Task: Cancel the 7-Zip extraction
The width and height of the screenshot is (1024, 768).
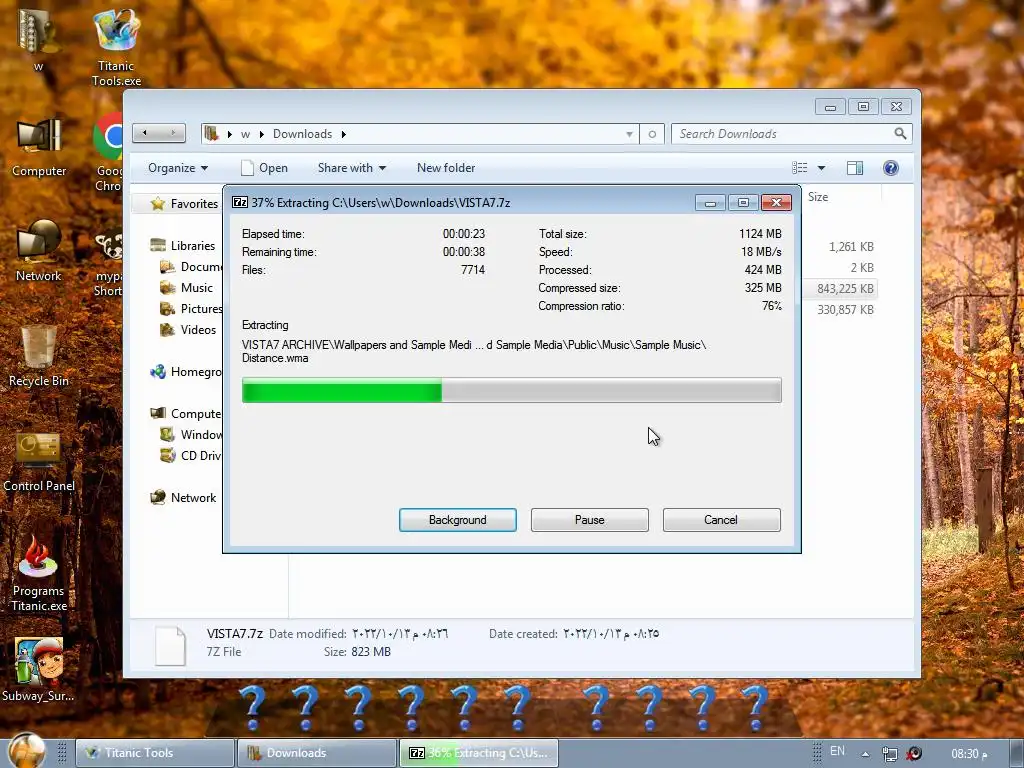Action: [x=721, y=520]
